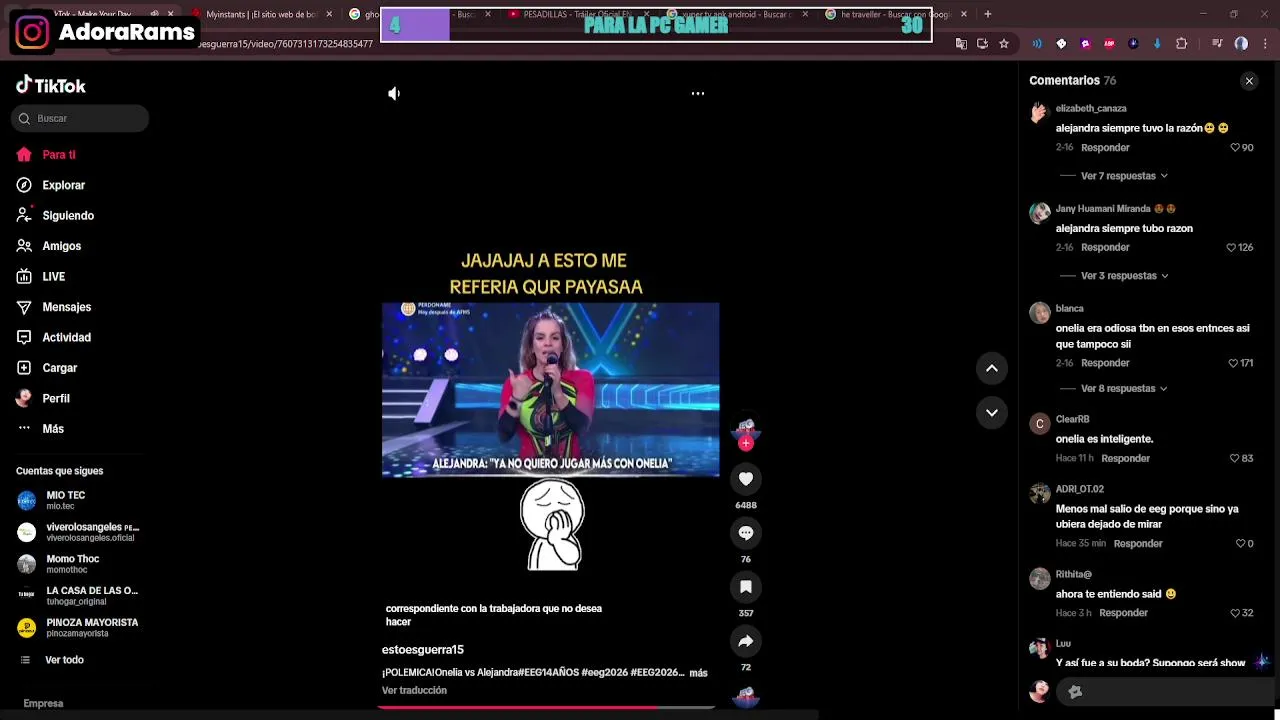
Task: Expand caption with the más link
Action: point(698,673)
